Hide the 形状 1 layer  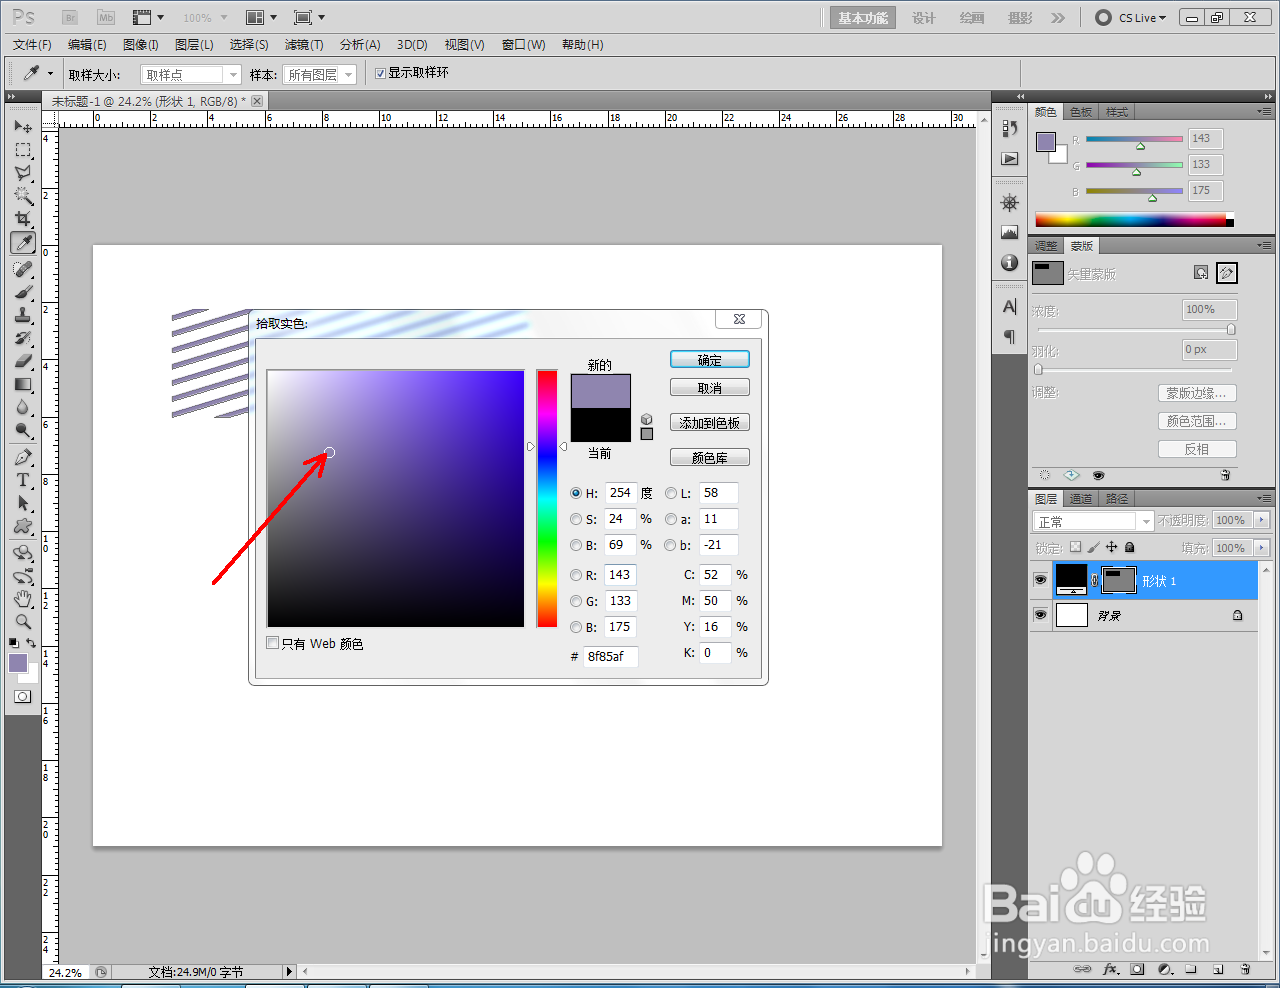pyautogui.click(x=1040, y=580)
